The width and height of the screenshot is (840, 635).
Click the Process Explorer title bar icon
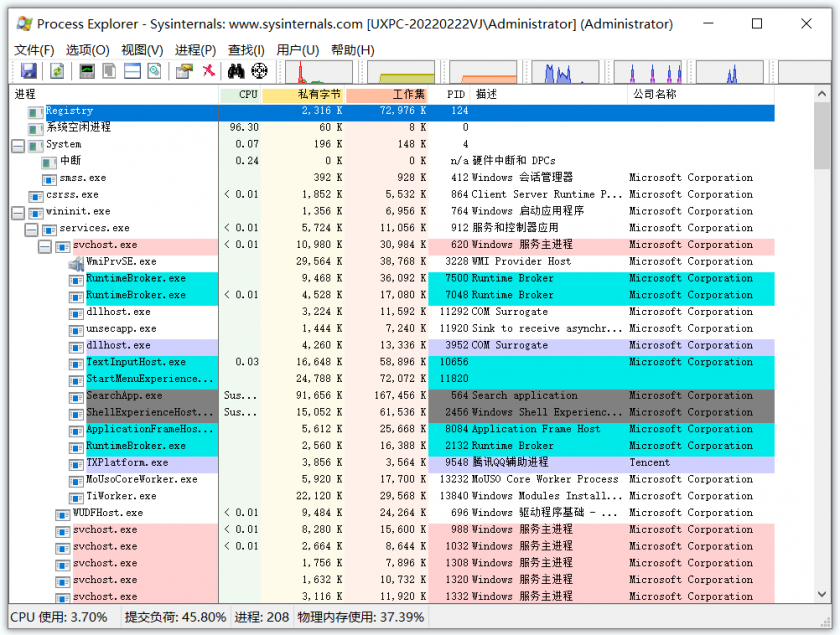(x=24, y=24)
